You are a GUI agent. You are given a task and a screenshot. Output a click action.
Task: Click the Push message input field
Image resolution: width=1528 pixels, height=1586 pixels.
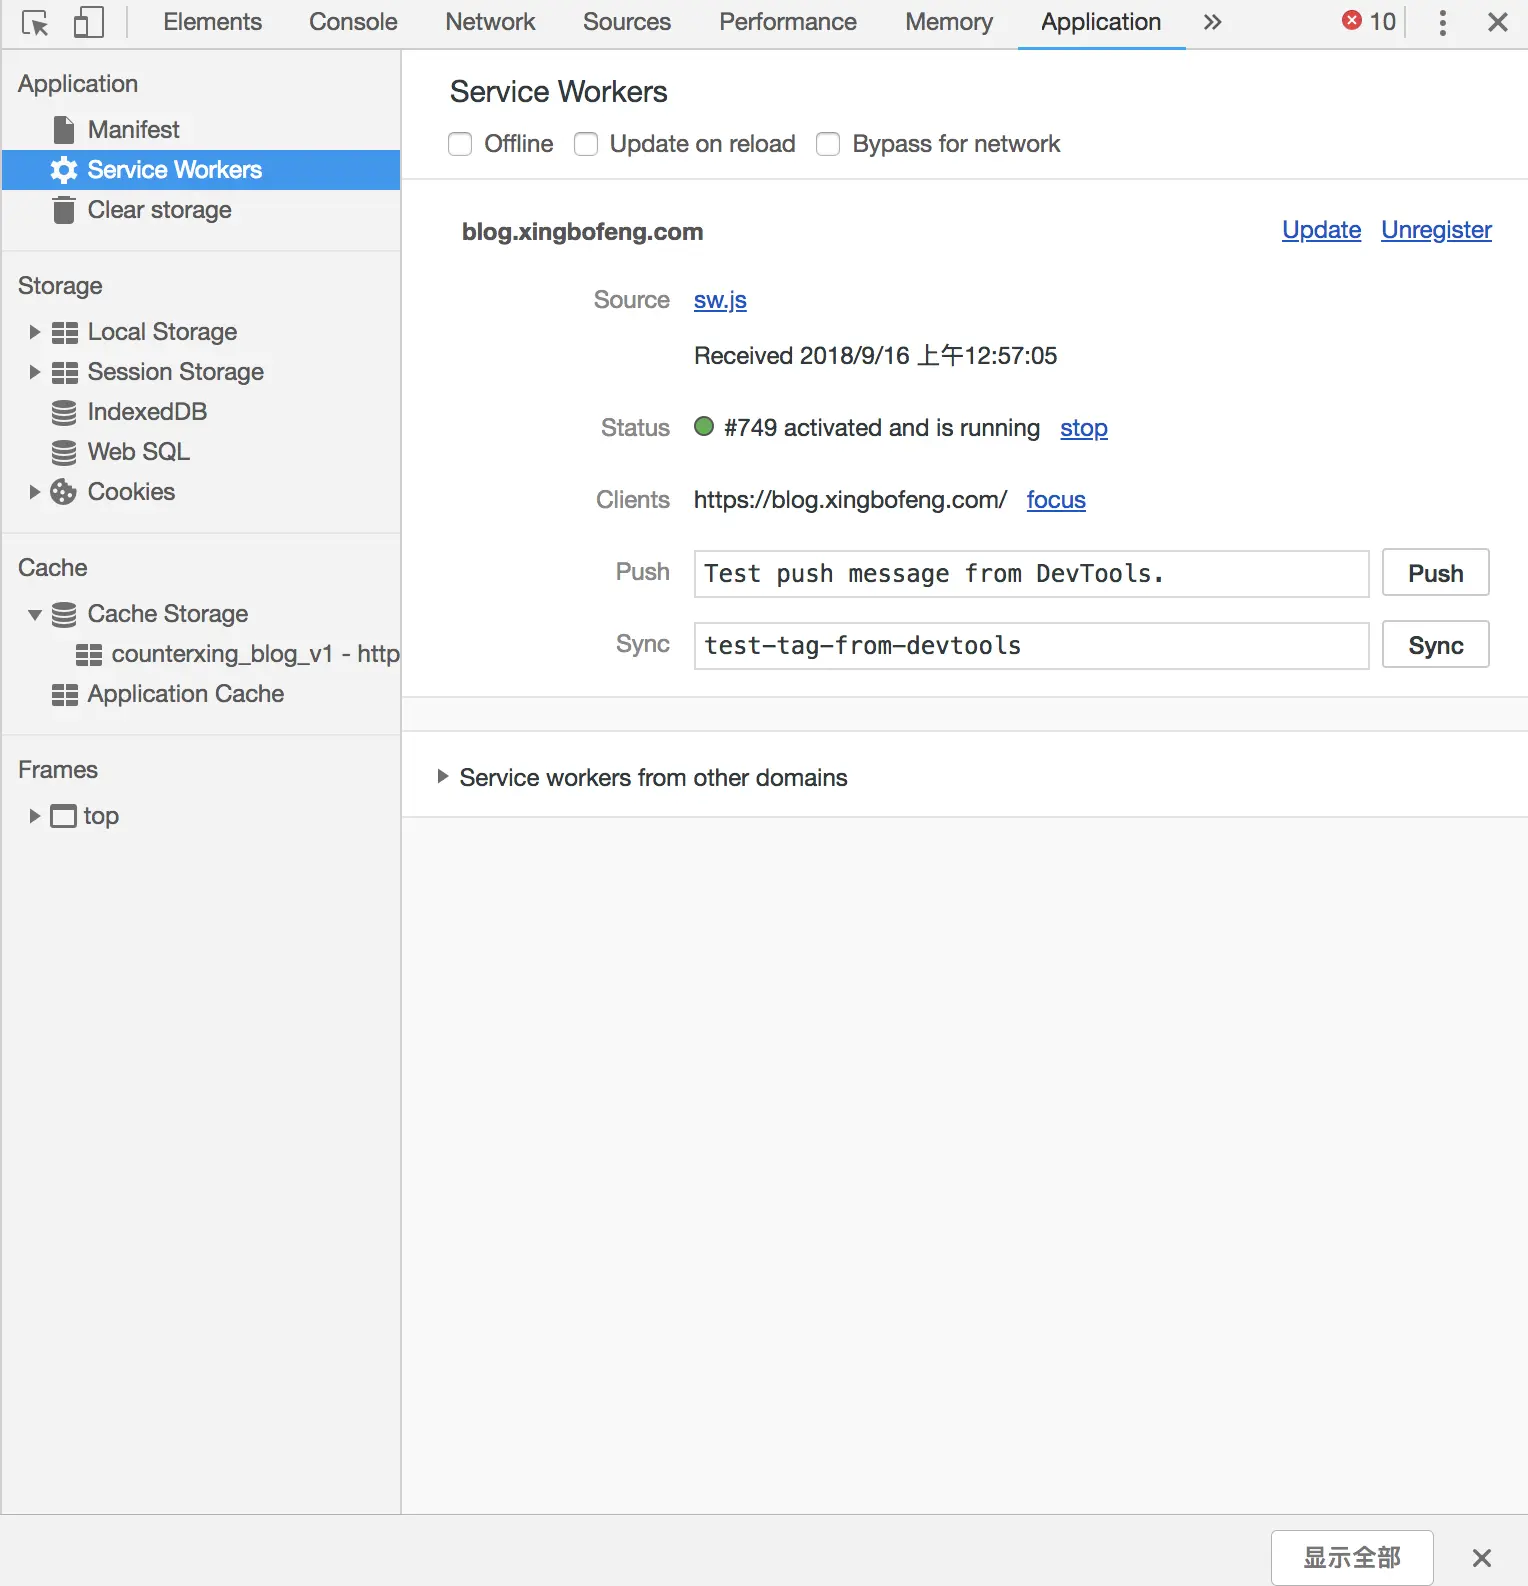(1031, 574)
